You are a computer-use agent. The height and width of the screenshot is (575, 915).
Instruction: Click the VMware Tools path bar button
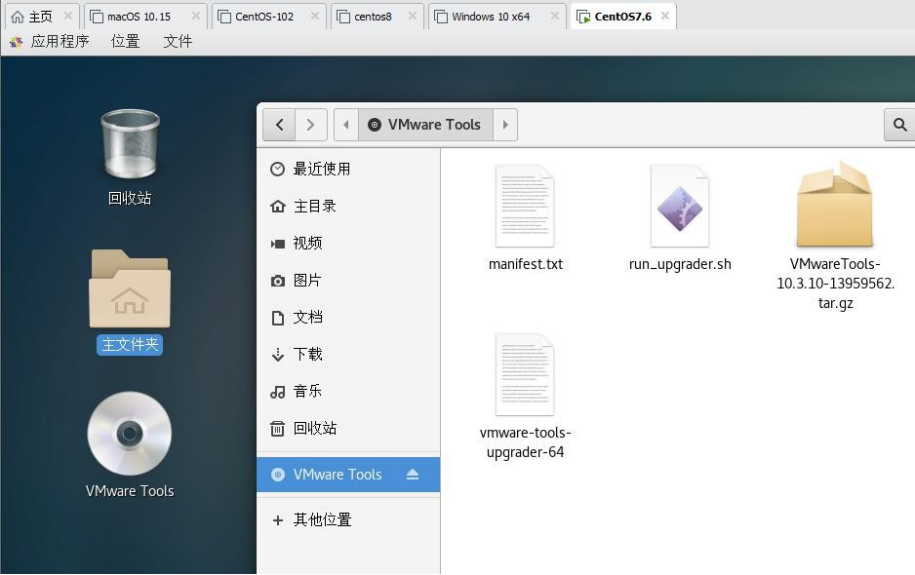425,124
